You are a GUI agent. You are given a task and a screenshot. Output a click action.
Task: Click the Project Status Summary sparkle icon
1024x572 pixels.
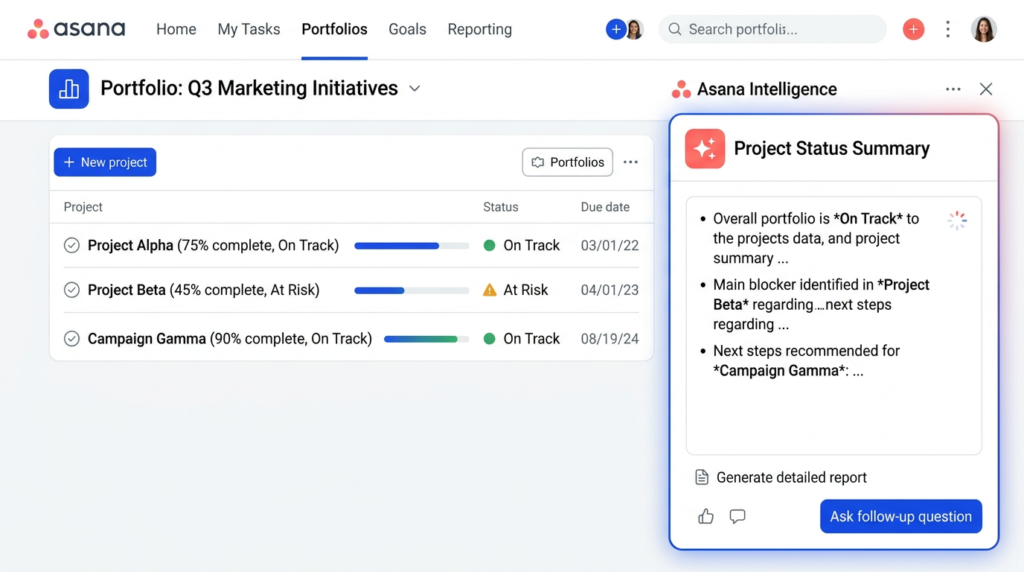705,149
